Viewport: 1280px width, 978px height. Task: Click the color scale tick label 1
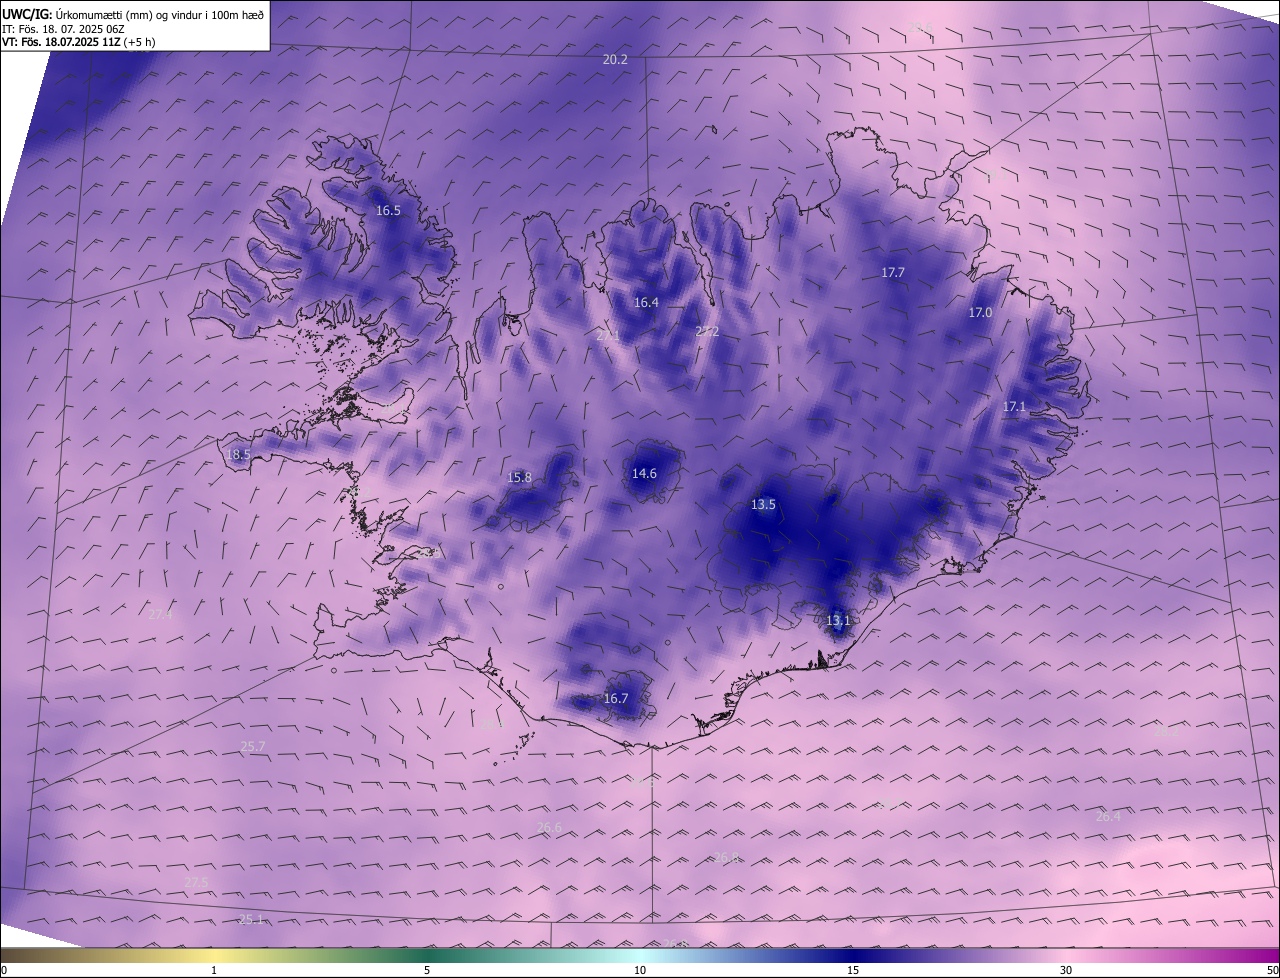pos(214,970)
